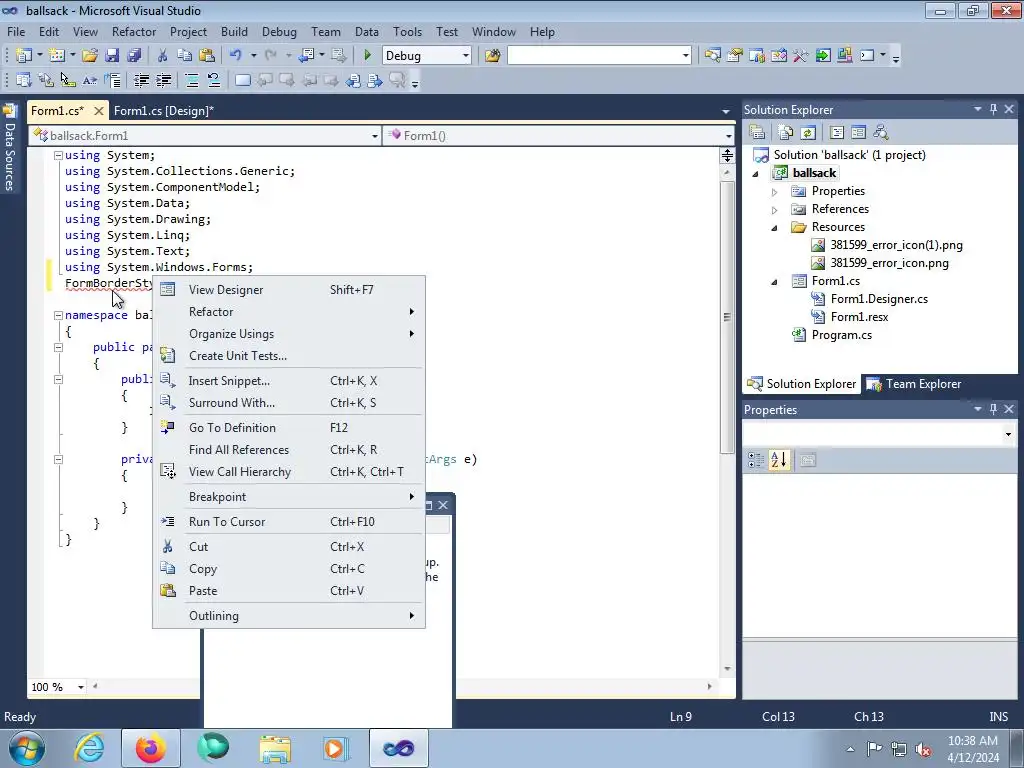This screenshot has width=1024, height=768.
Task: Click the Cut scissors icon in the toolbar
Action: click(163, 56)
